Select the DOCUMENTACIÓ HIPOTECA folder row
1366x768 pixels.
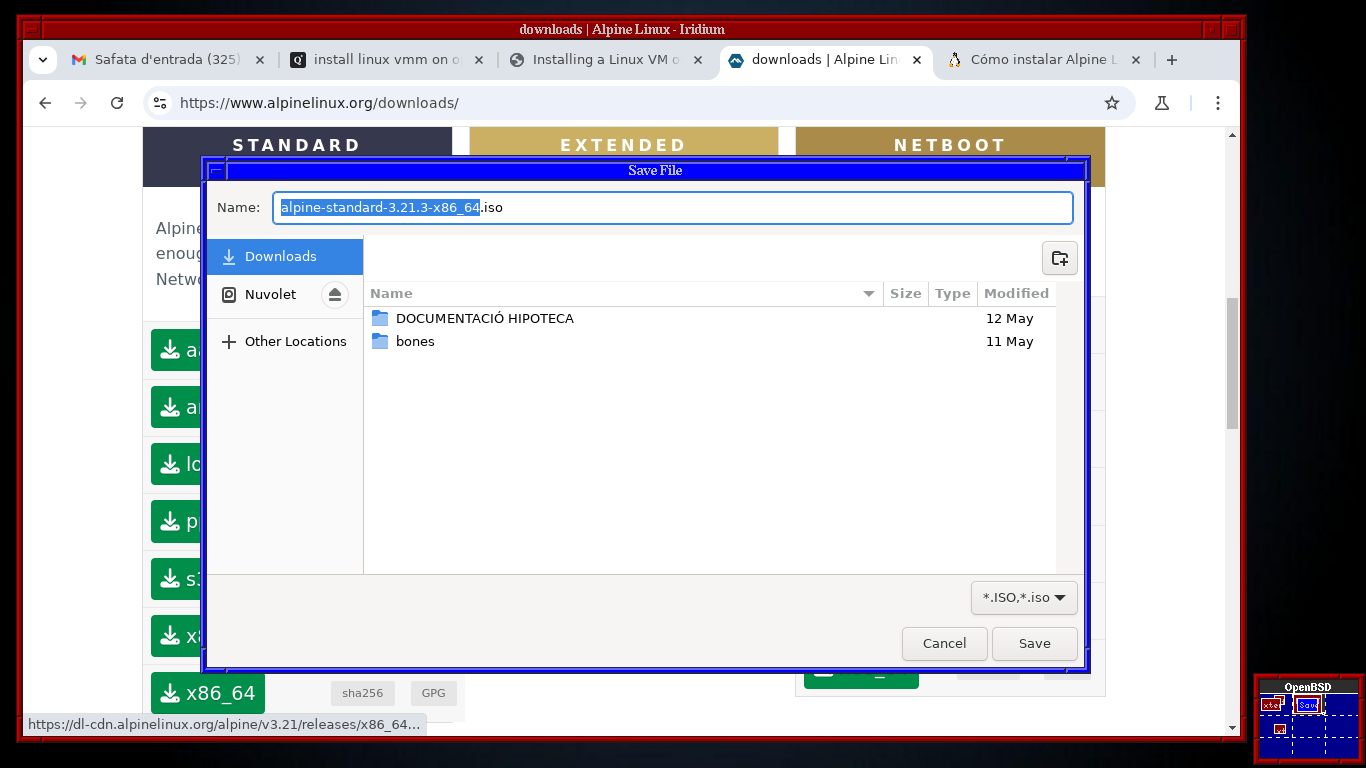[709, 318]
